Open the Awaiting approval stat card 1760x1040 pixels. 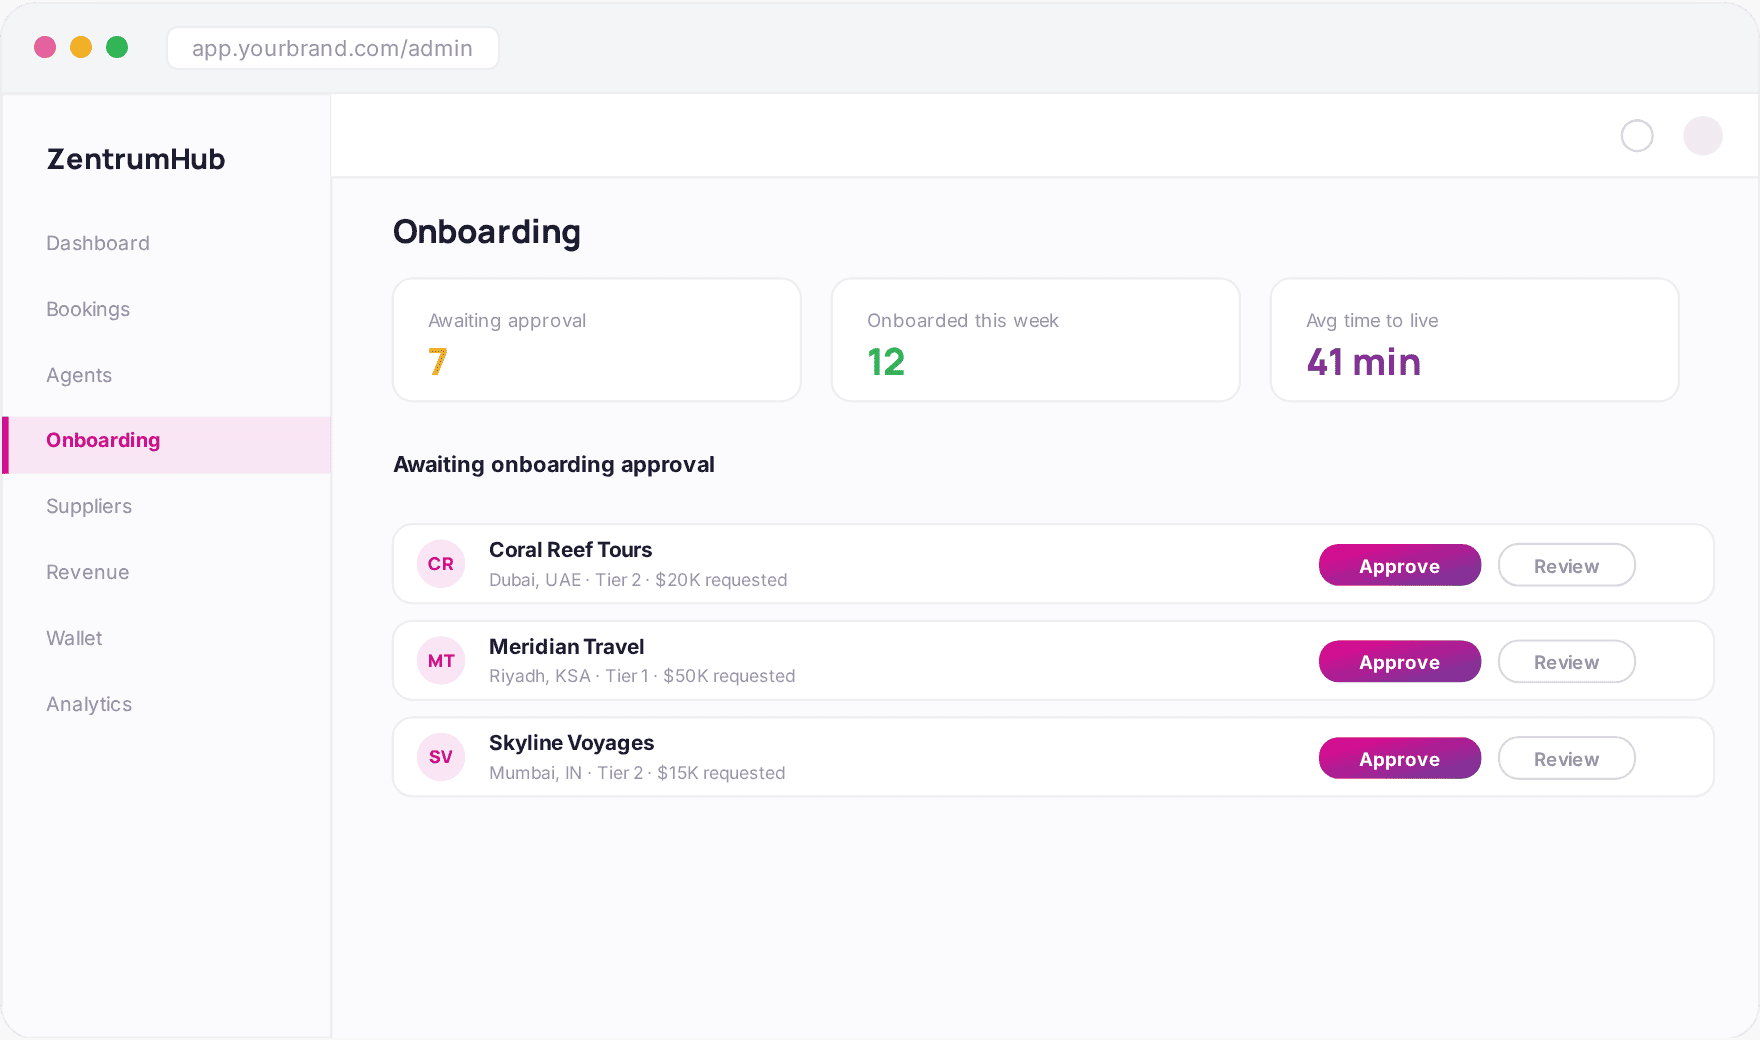point(597,340)
